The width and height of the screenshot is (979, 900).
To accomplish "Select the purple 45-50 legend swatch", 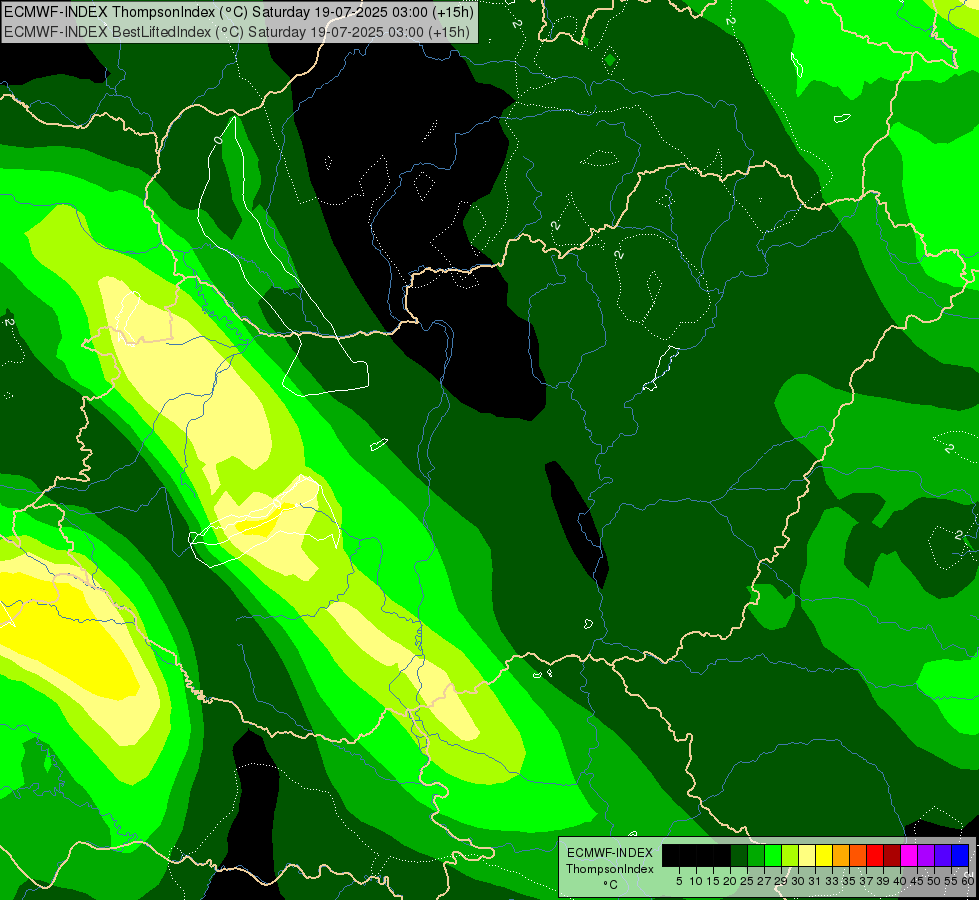I will (x=926, y=855).
